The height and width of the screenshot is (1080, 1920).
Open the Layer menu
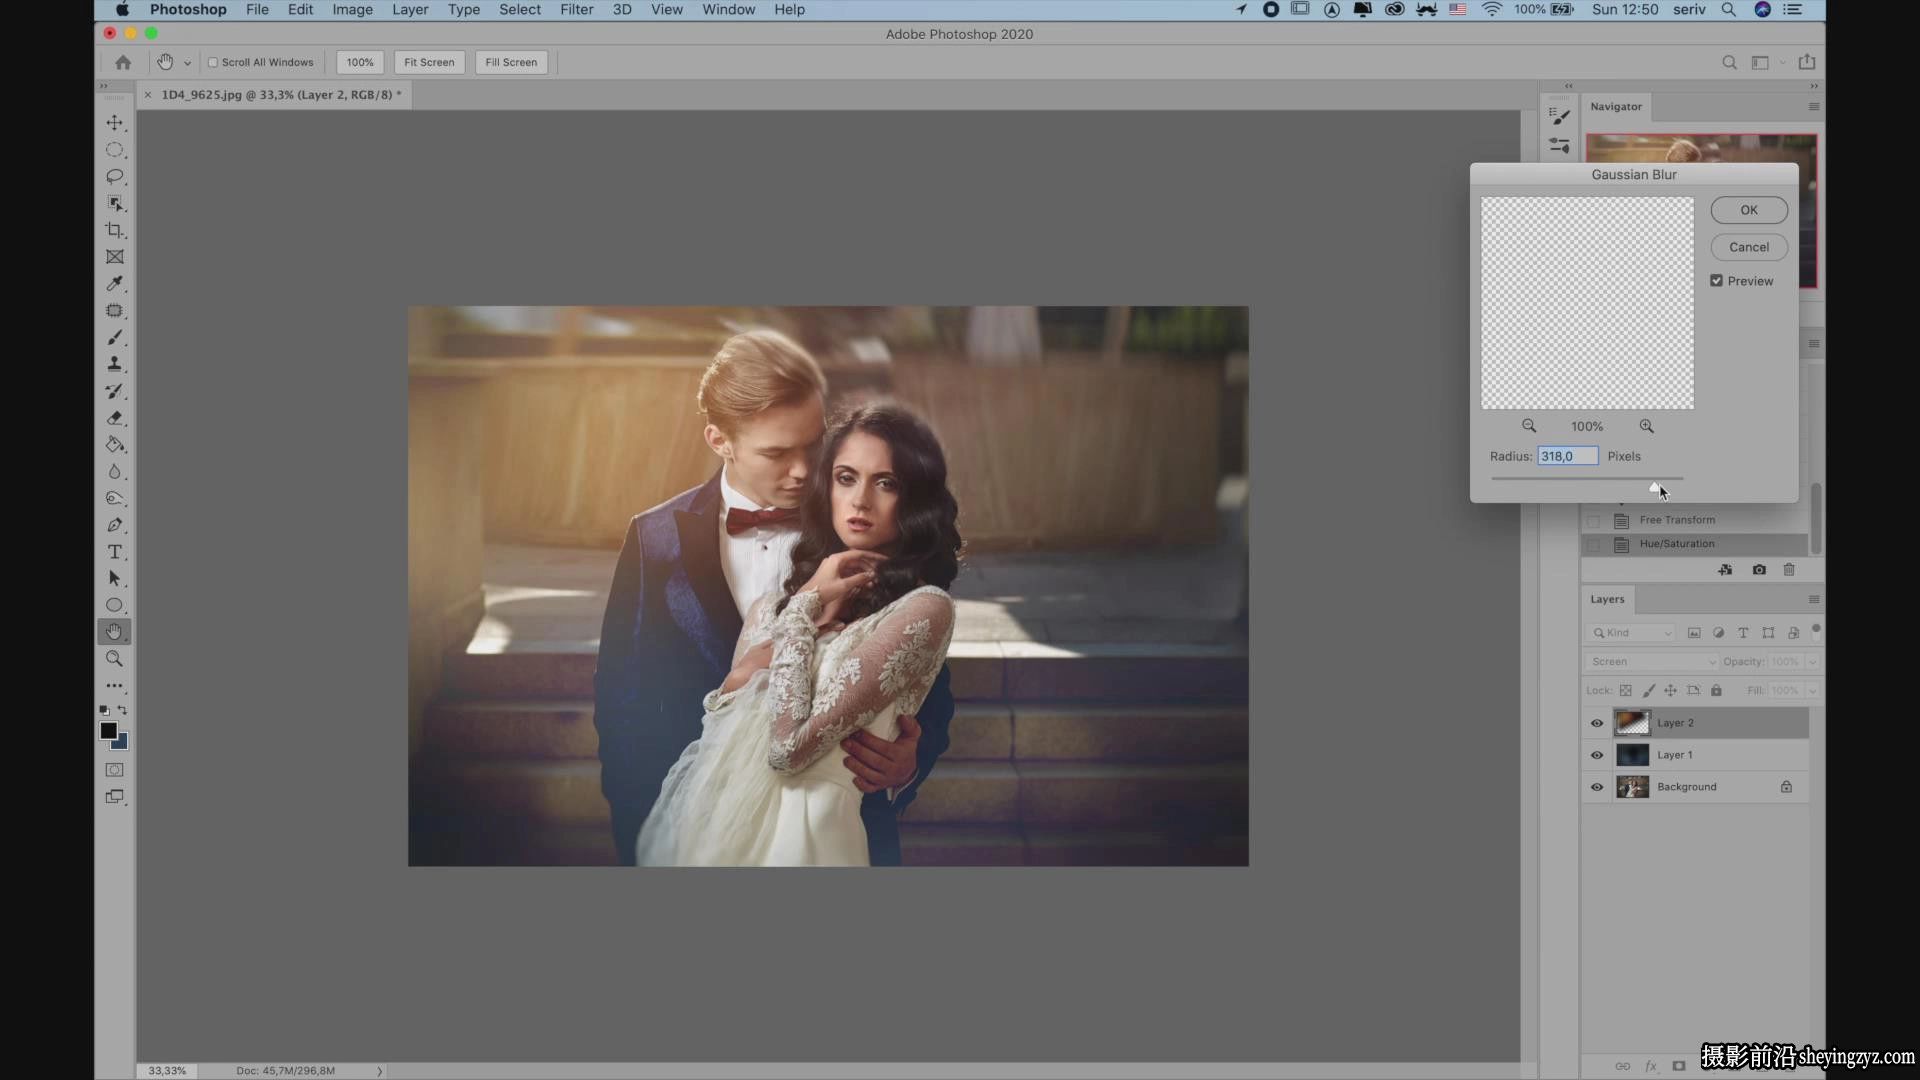tap(410, 9)
